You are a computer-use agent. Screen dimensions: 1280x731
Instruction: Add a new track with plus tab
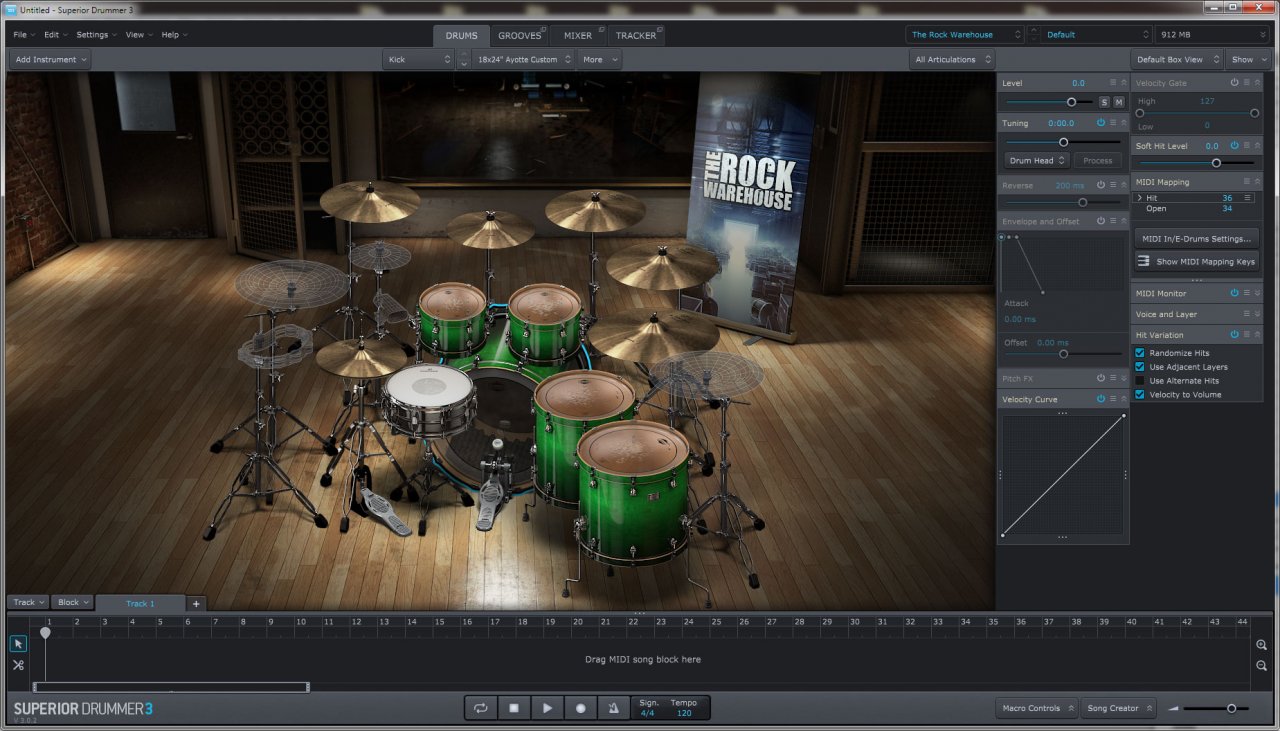196,603
